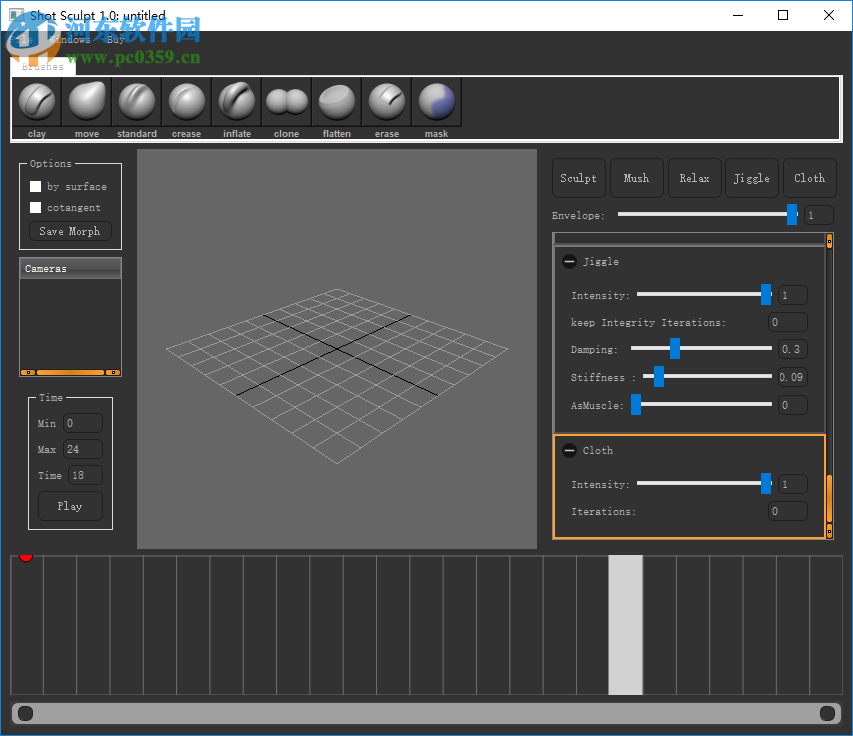This screenshot has width=853, height=736.
Task: Collapse the Jiggle section
Action: 569,261
